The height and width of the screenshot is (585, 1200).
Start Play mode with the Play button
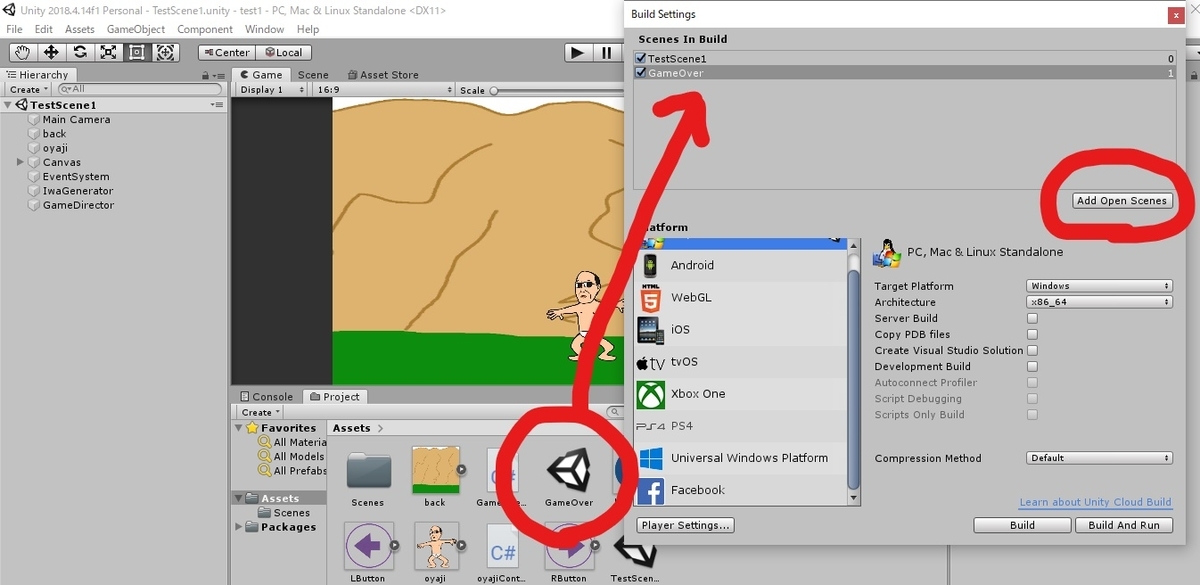(578, 52)
